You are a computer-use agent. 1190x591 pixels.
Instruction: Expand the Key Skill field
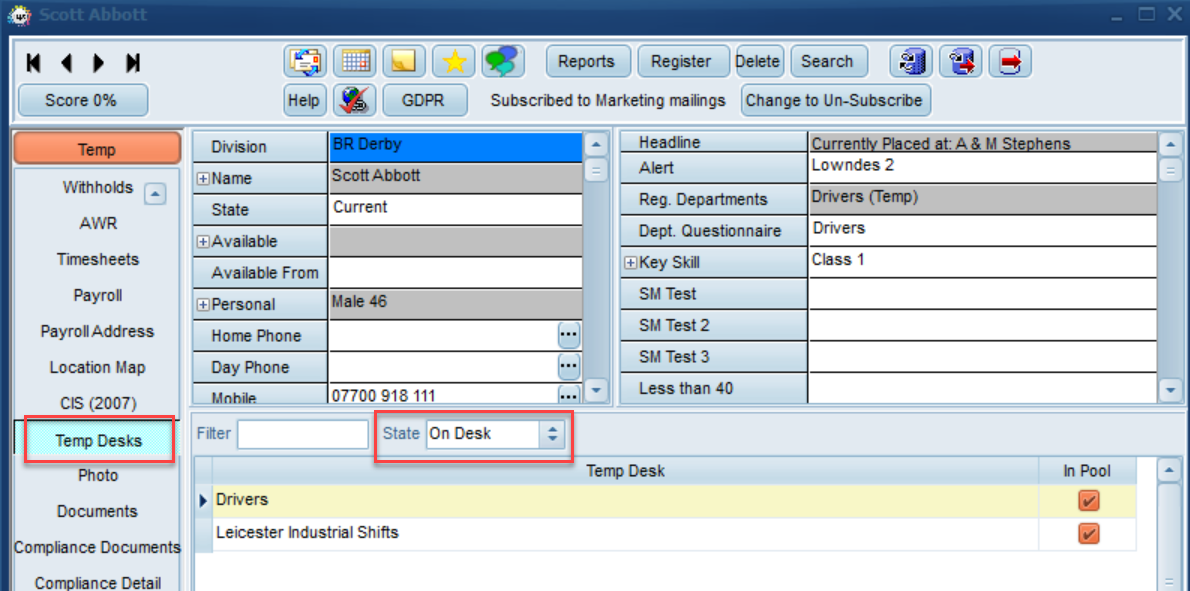(x=630, y=263)
